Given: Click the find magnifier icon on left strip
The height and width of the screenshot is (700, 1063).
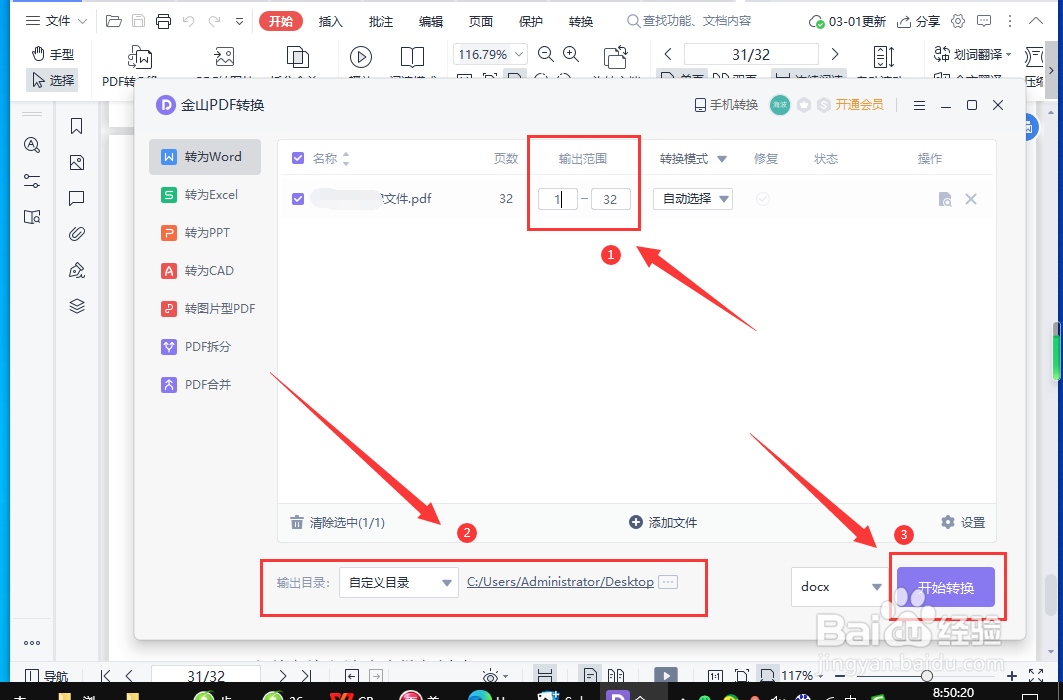Looking at the screenshot, I should [32, 145].
